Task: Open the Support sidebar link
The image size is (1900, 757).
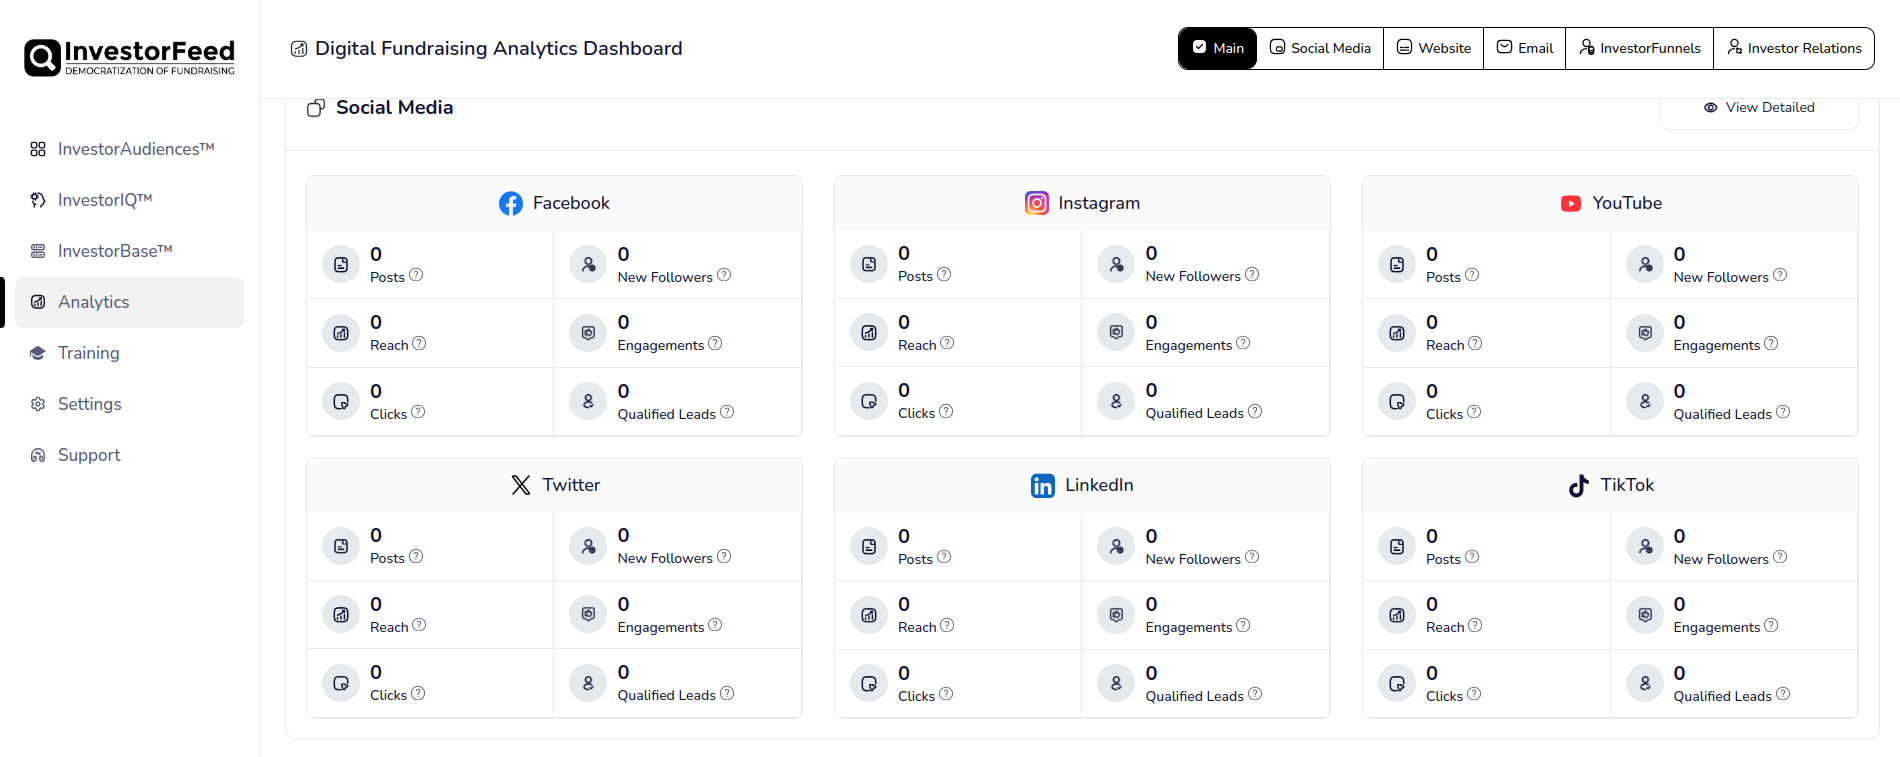Action: 88,455
